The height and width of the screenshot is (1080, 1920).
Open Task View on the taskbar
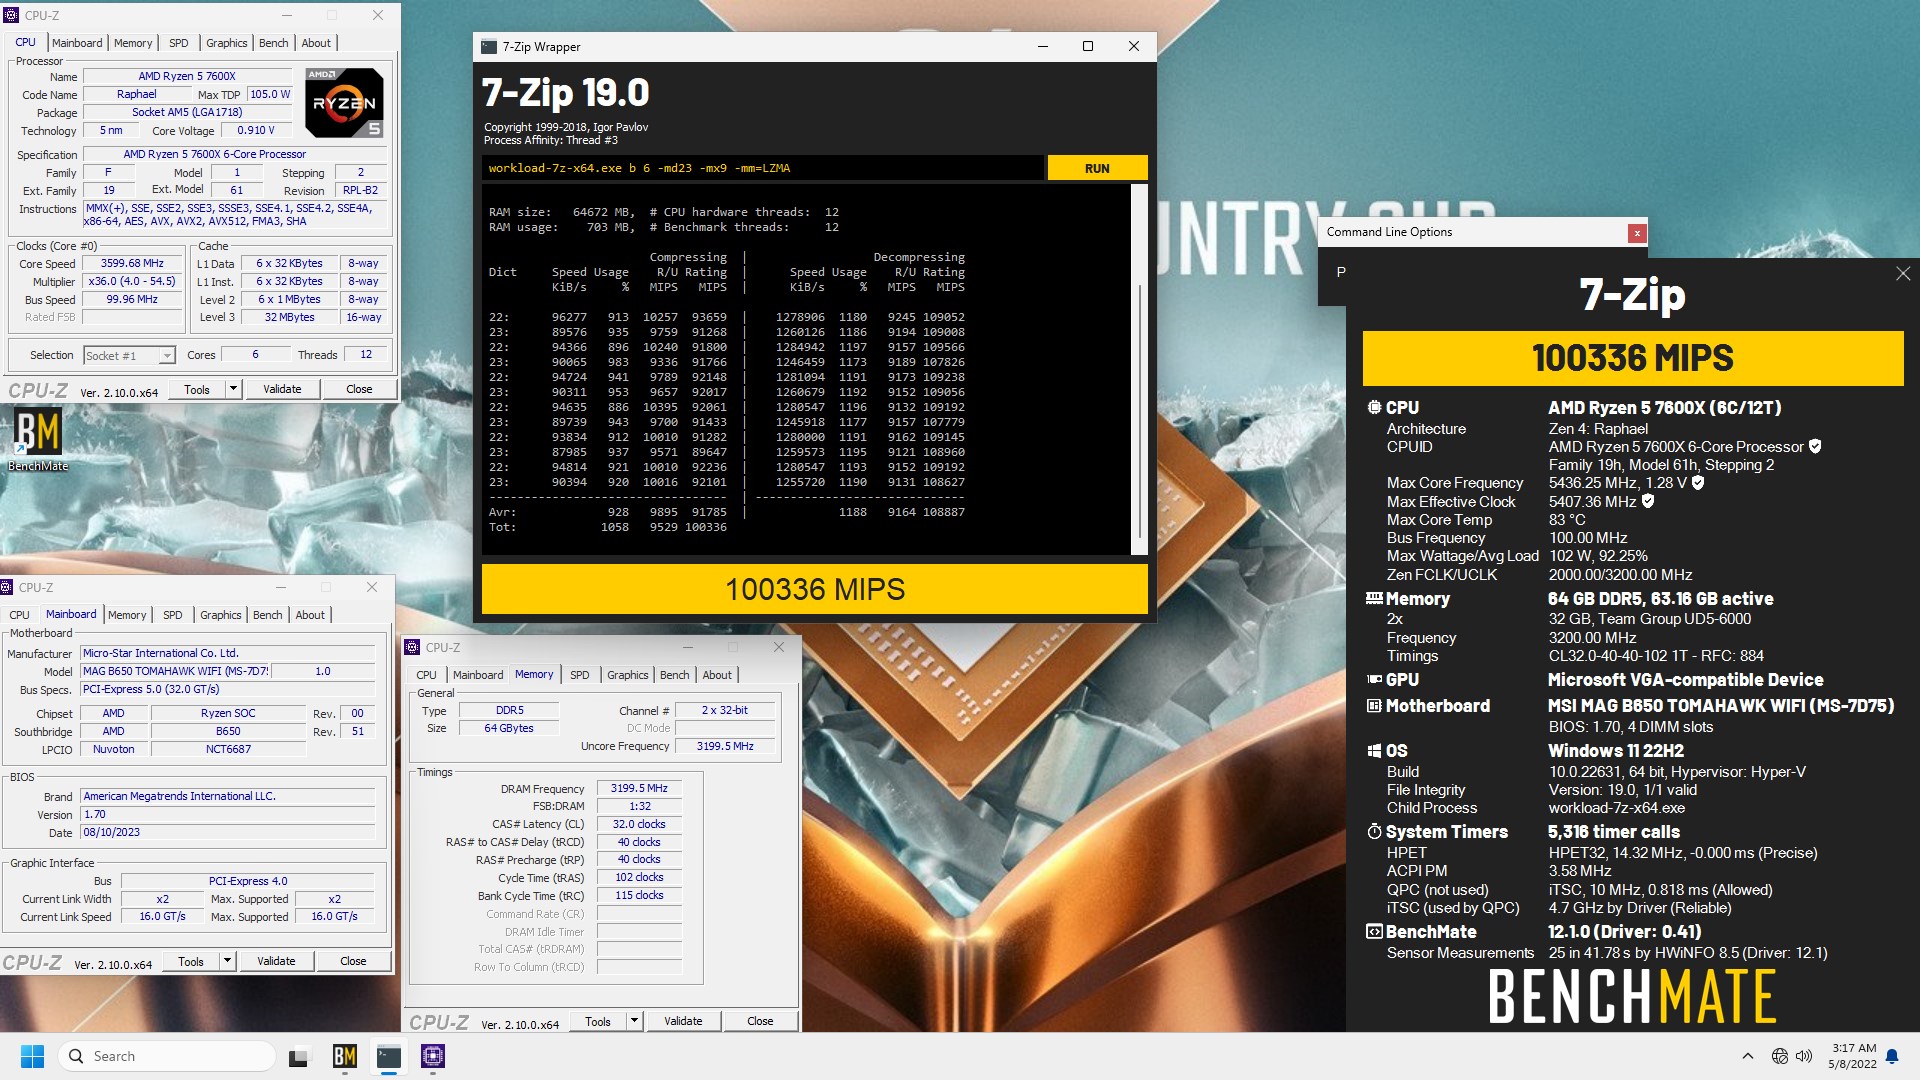299,1056
